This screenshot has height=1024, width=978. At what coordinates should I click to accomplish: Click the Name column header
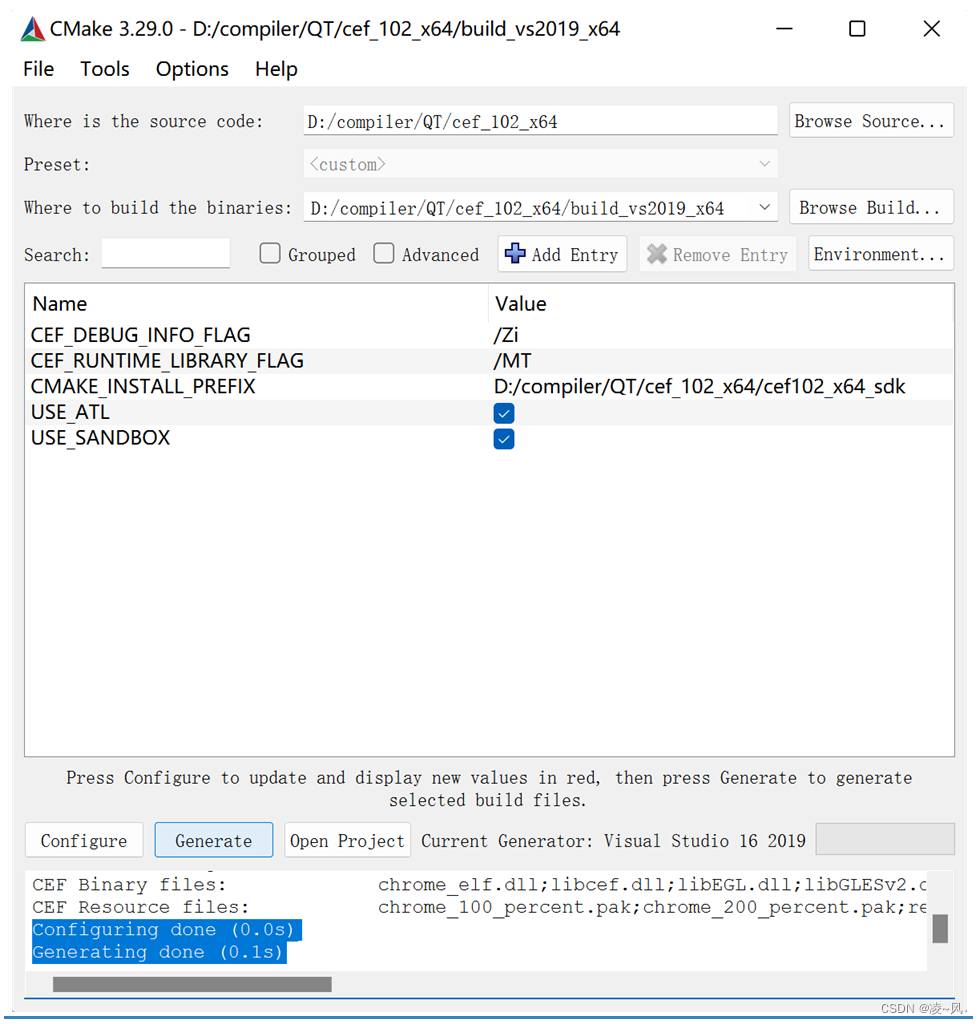coord(60,304)
